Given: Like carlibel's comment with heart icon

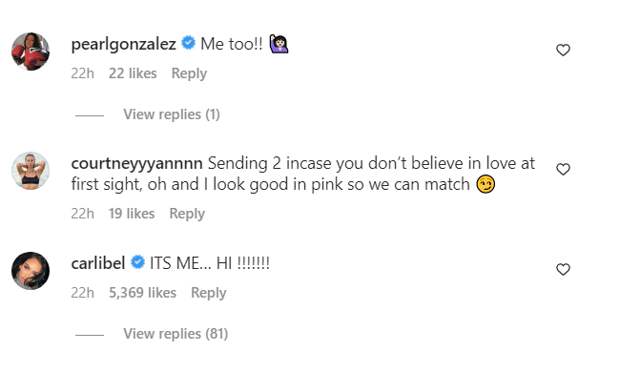Looking at the screenshot, I should point(563,270).
